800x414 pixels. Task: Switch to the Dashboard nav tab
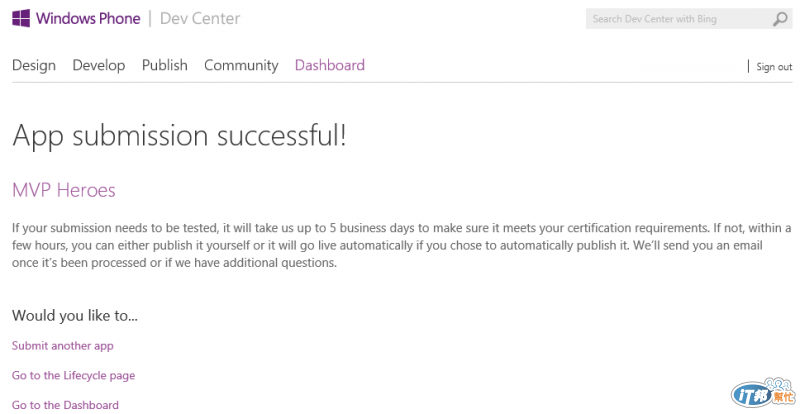[x=330, y=65]
